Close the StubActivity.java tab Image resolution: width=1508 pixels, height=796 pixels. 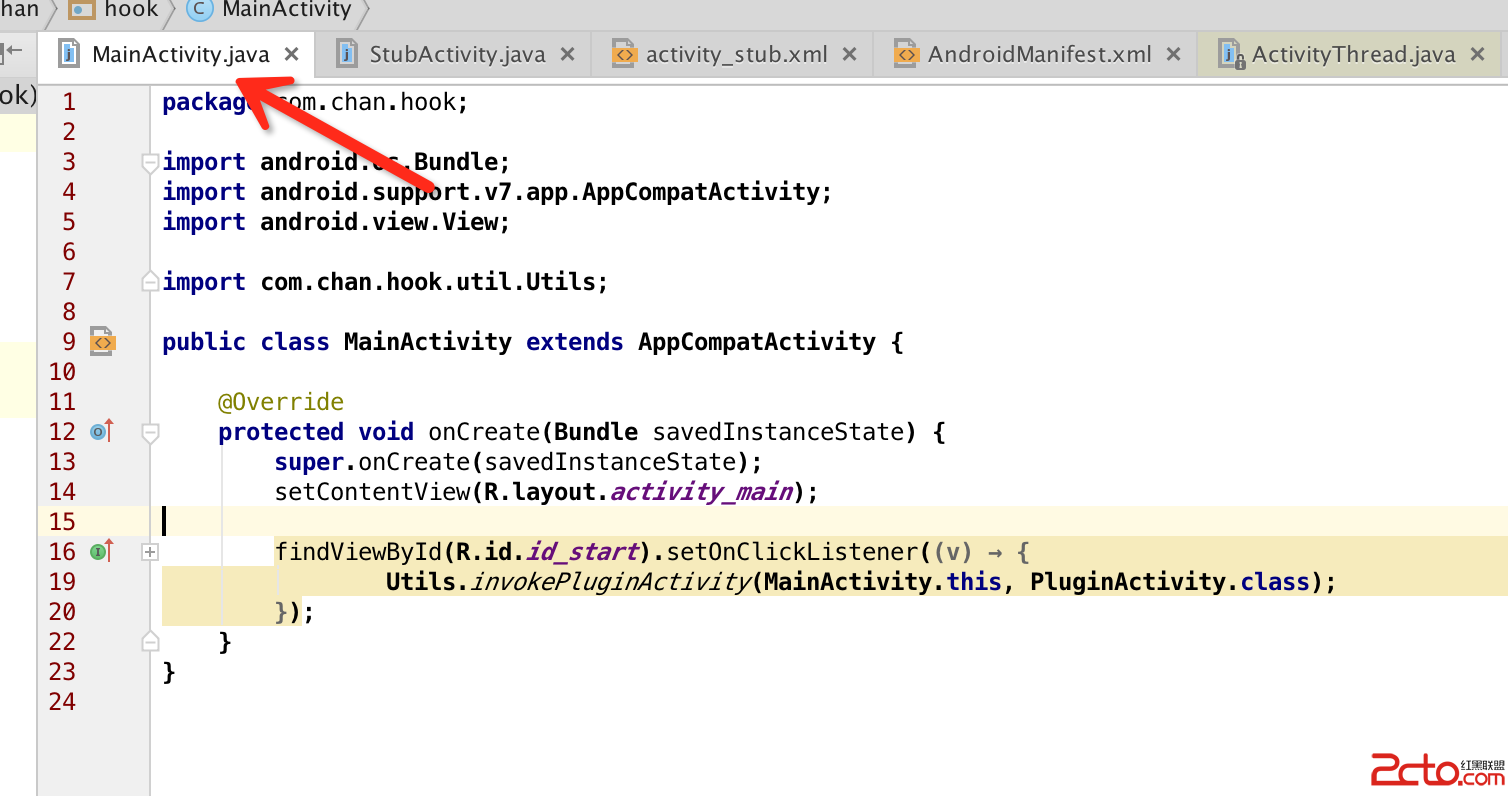(567, 54)
